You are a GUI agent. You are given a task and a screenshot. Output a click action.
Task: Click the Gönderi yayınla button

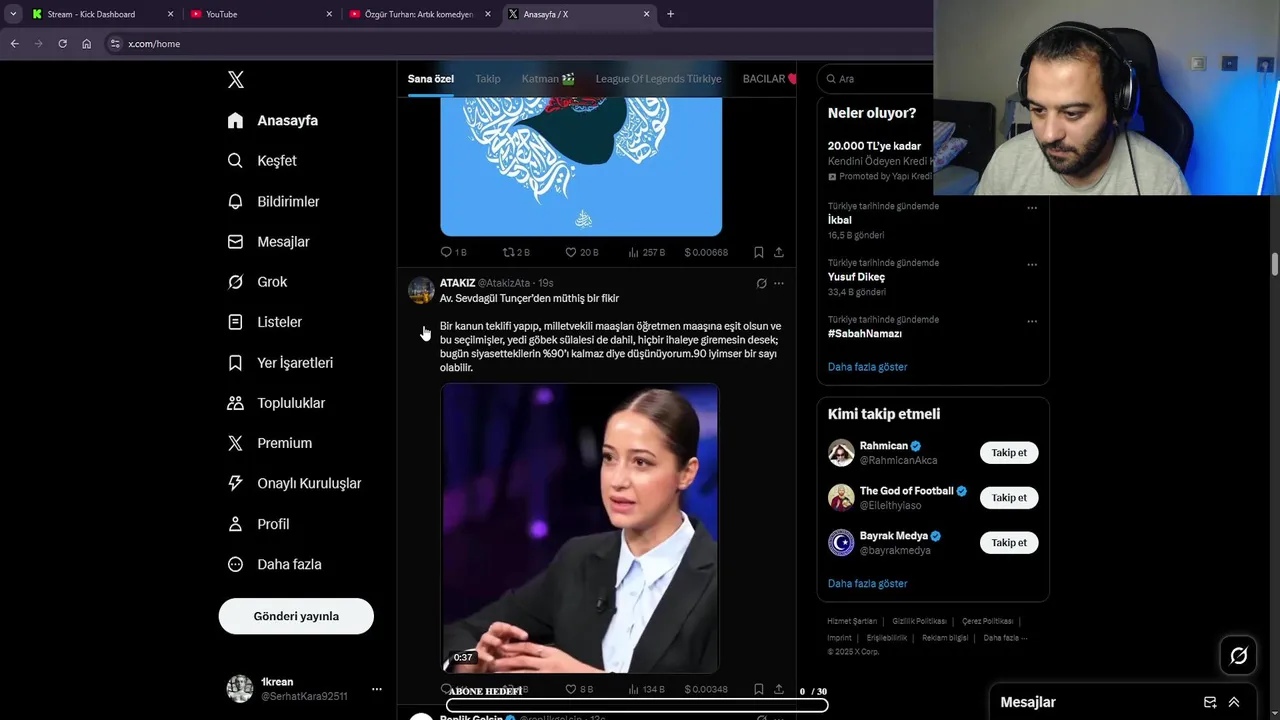(296, 616)
